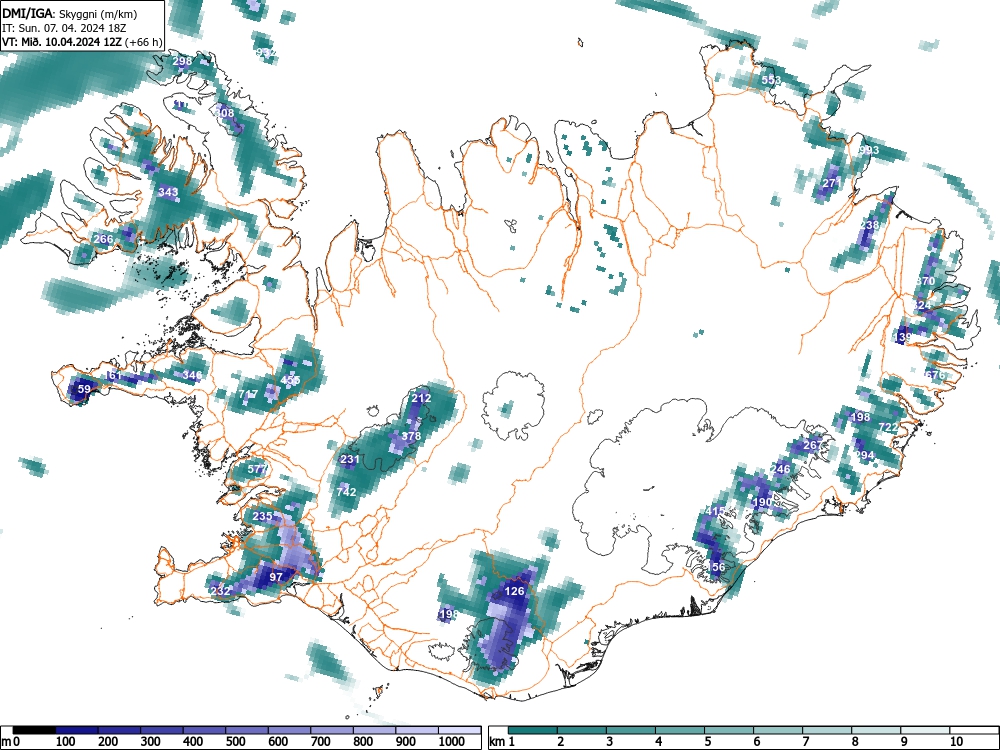The height and width of the screenshot is (750, 1000).
Task: Select the '722' visibility value
Action: pyautogui.click(x=888, y=427)
